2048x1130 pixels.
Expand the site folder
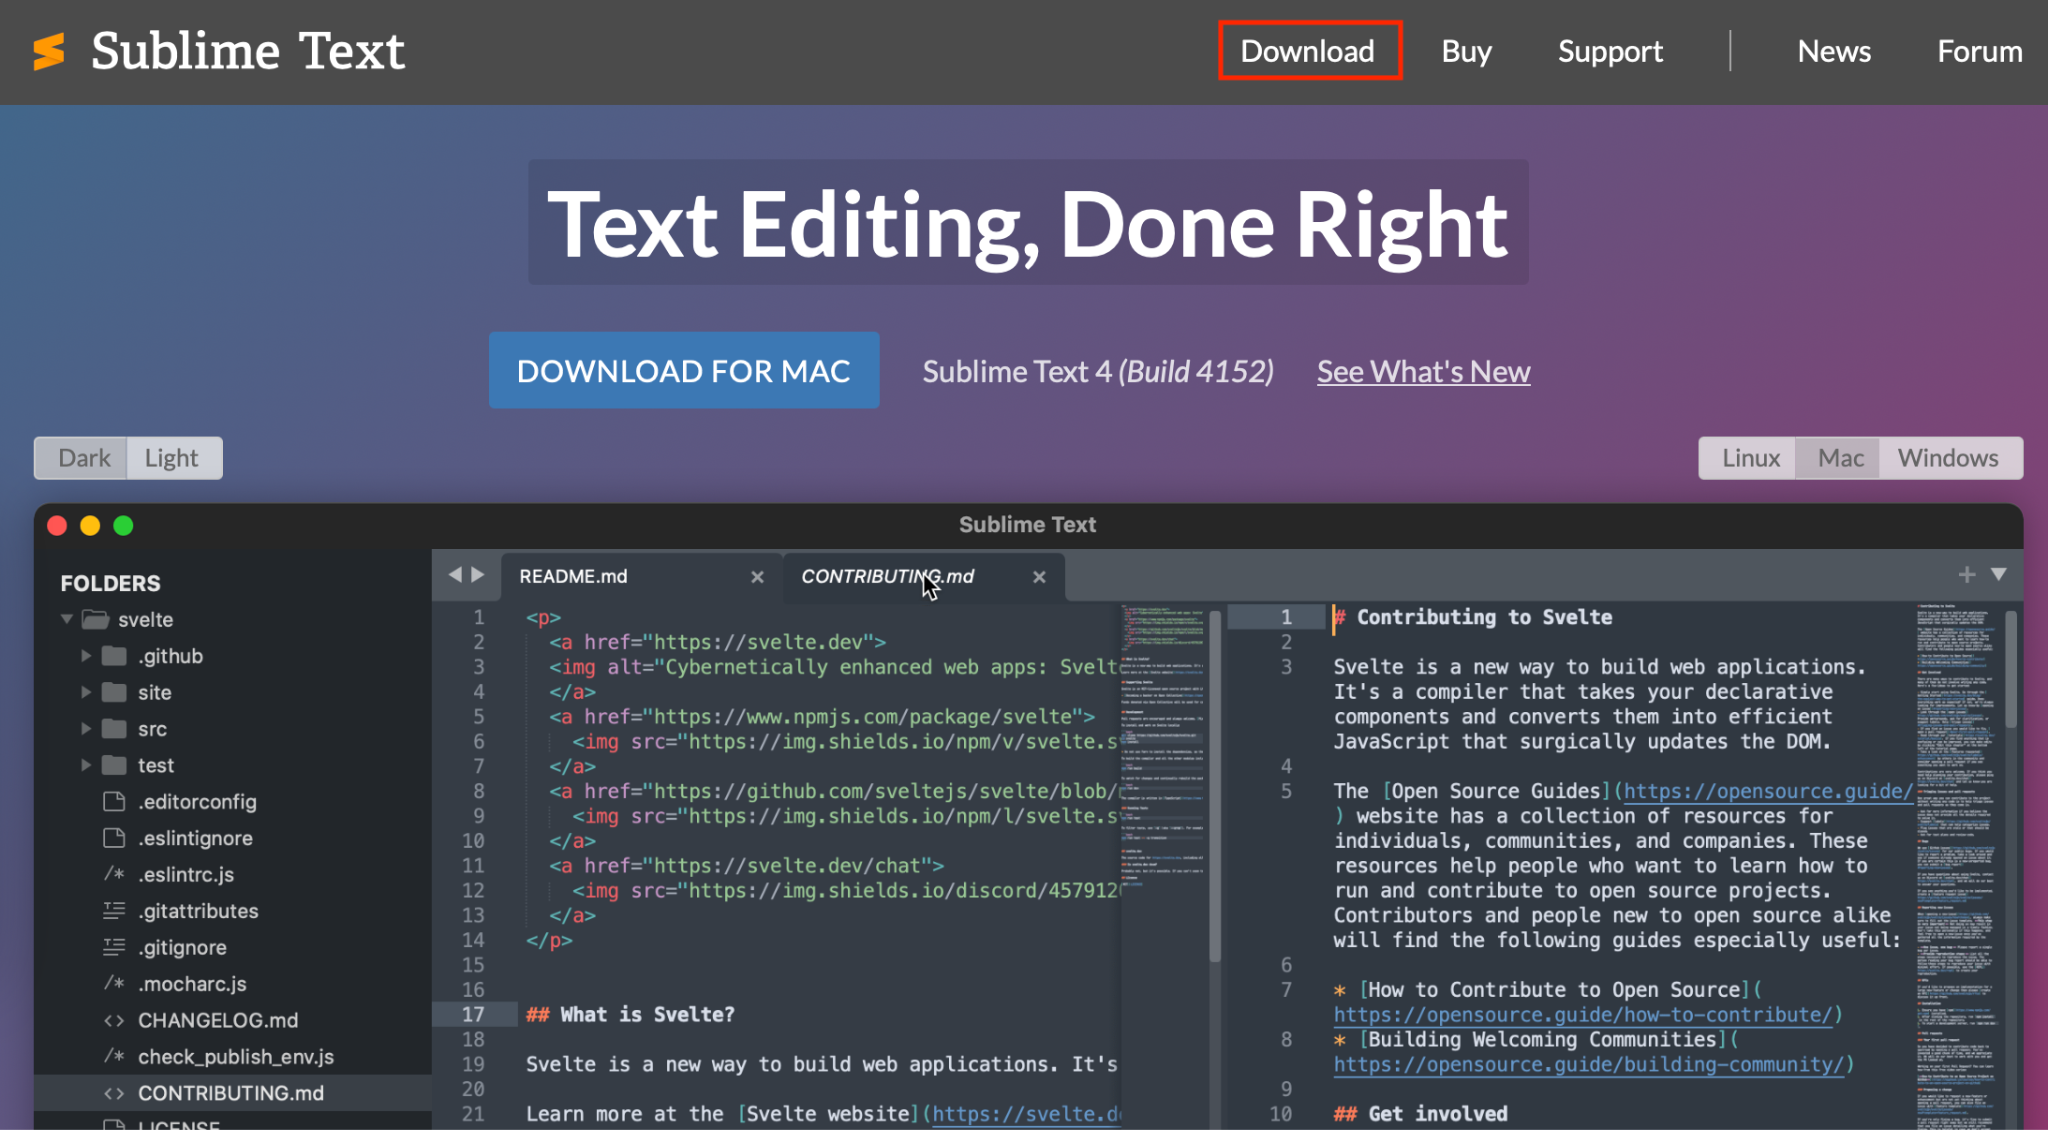[x=86, y=692]
